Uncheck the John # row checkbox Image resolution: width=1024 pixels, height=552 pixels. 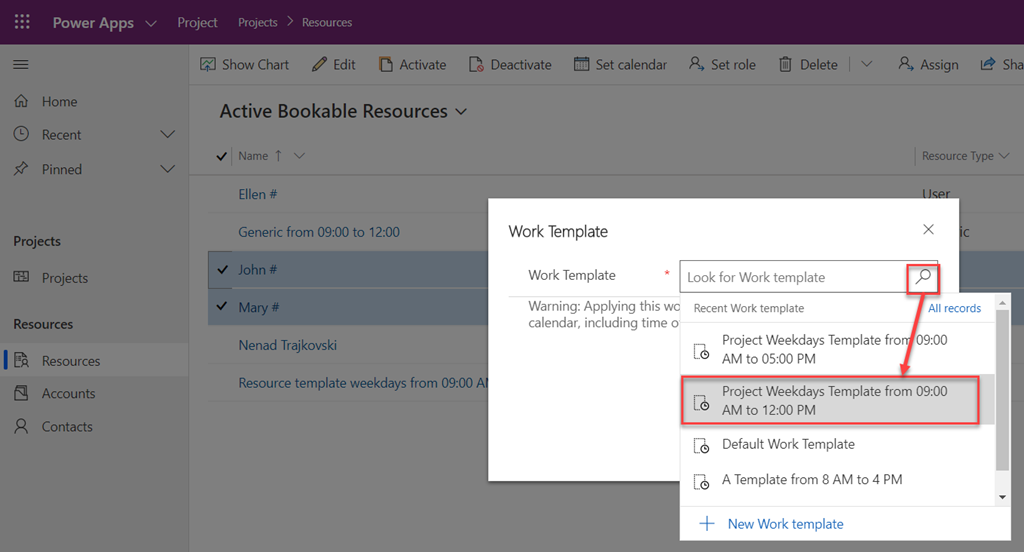(x=222, y=270)
